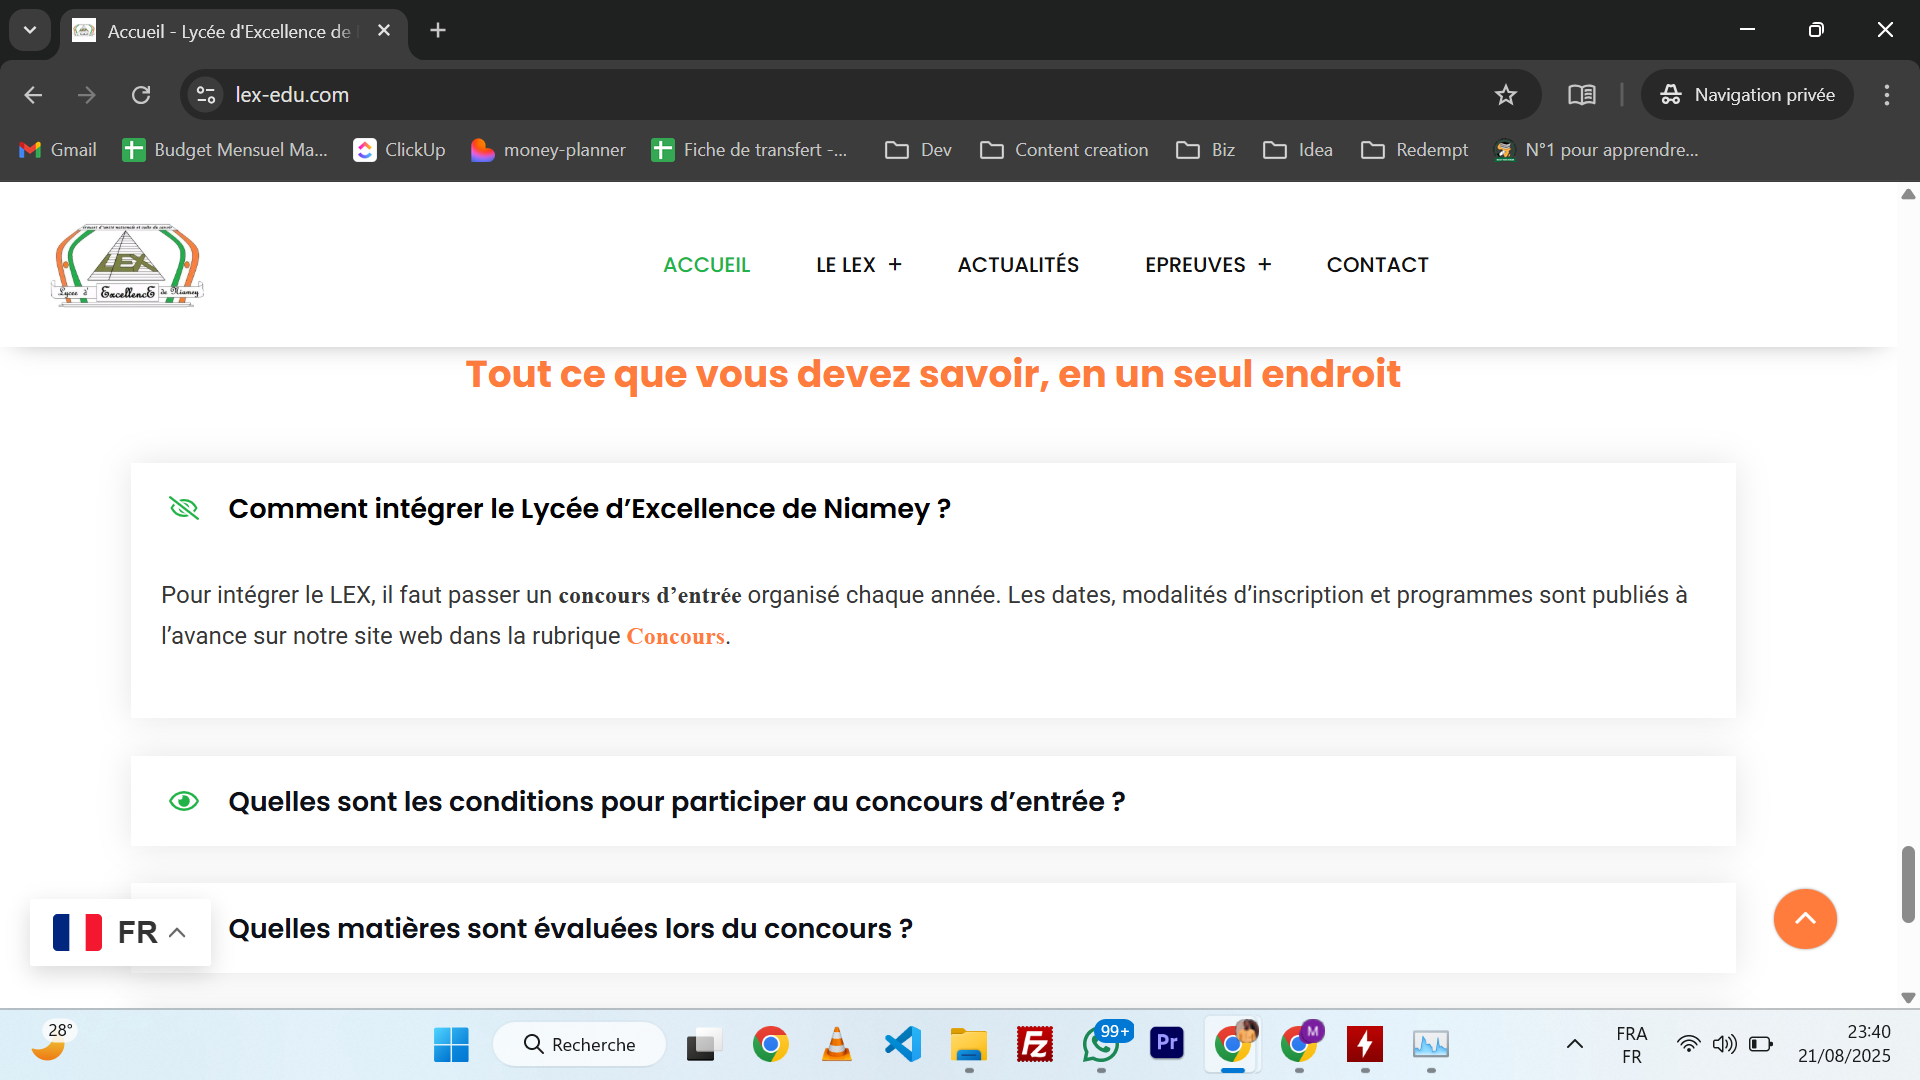Open FileZilla from the taskbar

click(1034, 1044)
